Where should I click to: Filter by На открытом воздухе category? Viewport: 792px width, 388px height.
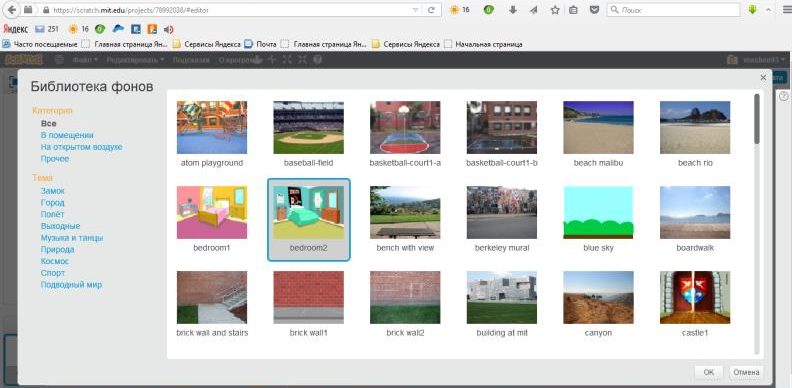(x=81, y=147)
